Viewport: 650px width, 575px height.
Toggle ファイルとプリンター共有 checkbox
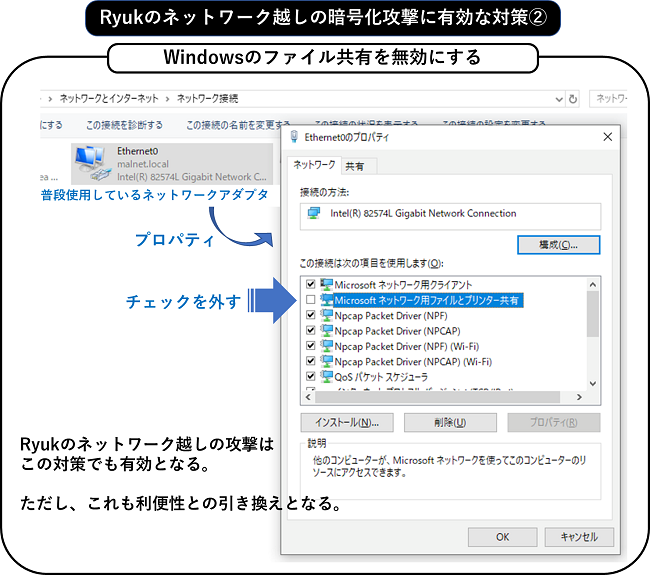(310, 299)
